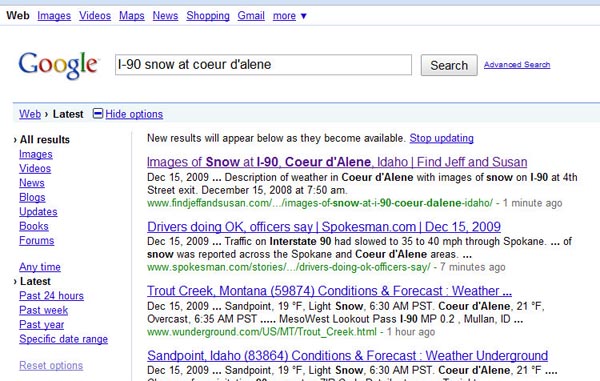The width and height of the screenshot is (600, 381).
Task: Click the '1 minute ago' timestamp
Action: (532, 203)
